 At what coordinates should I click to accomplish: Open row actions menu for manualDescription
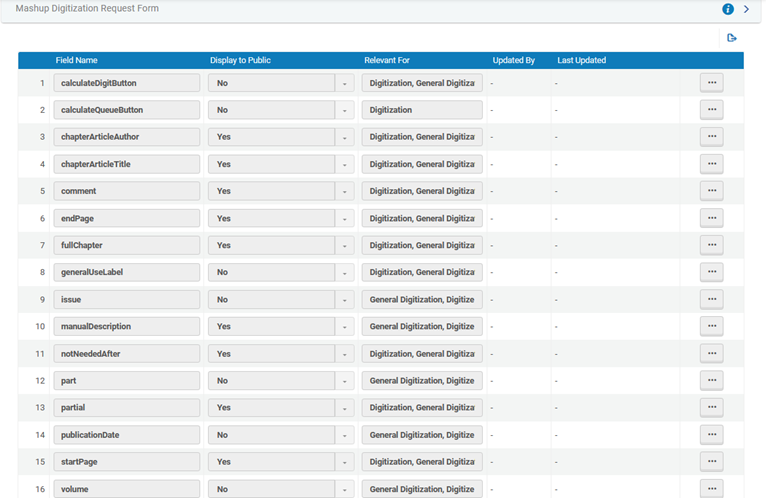[x=712, y=326]
